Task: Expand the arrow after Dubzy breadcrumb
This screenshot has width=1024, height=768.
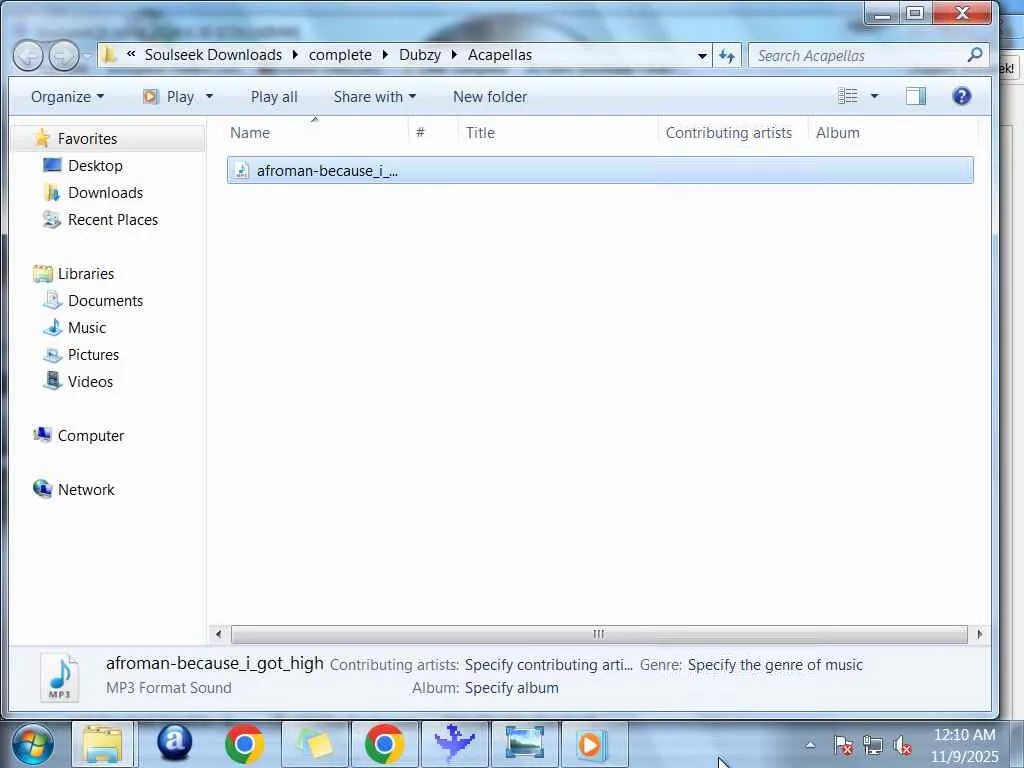Action: pyautogui.click(x=455, y=55)
